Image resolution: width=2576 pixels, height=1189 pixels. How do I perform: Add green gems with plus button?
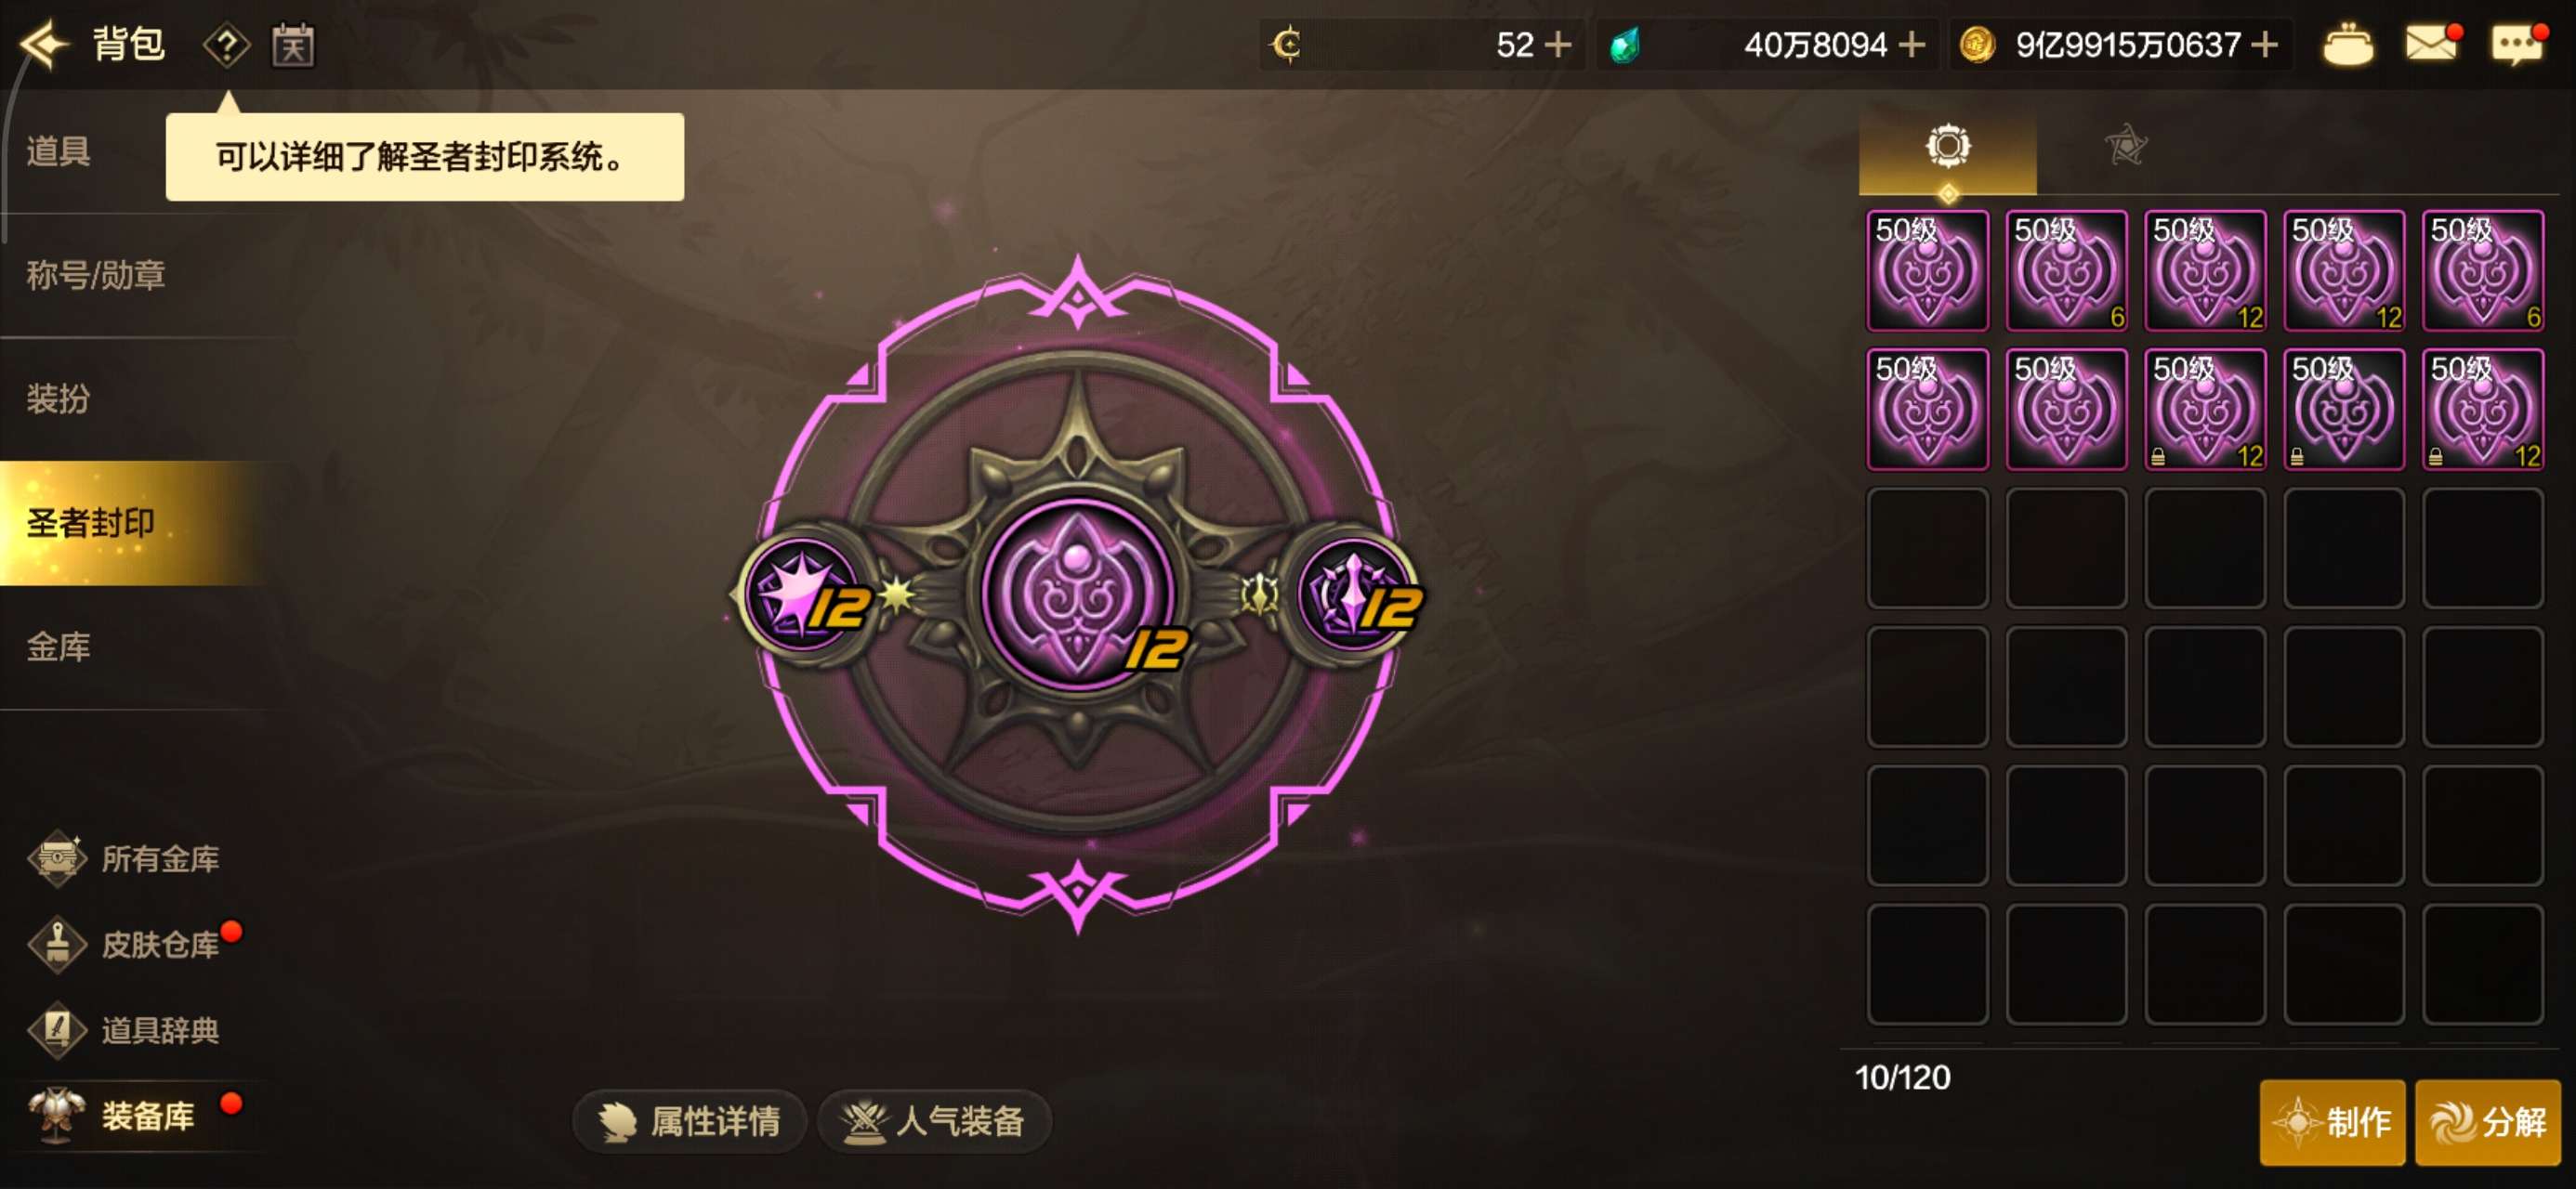tap(1911, 45)
